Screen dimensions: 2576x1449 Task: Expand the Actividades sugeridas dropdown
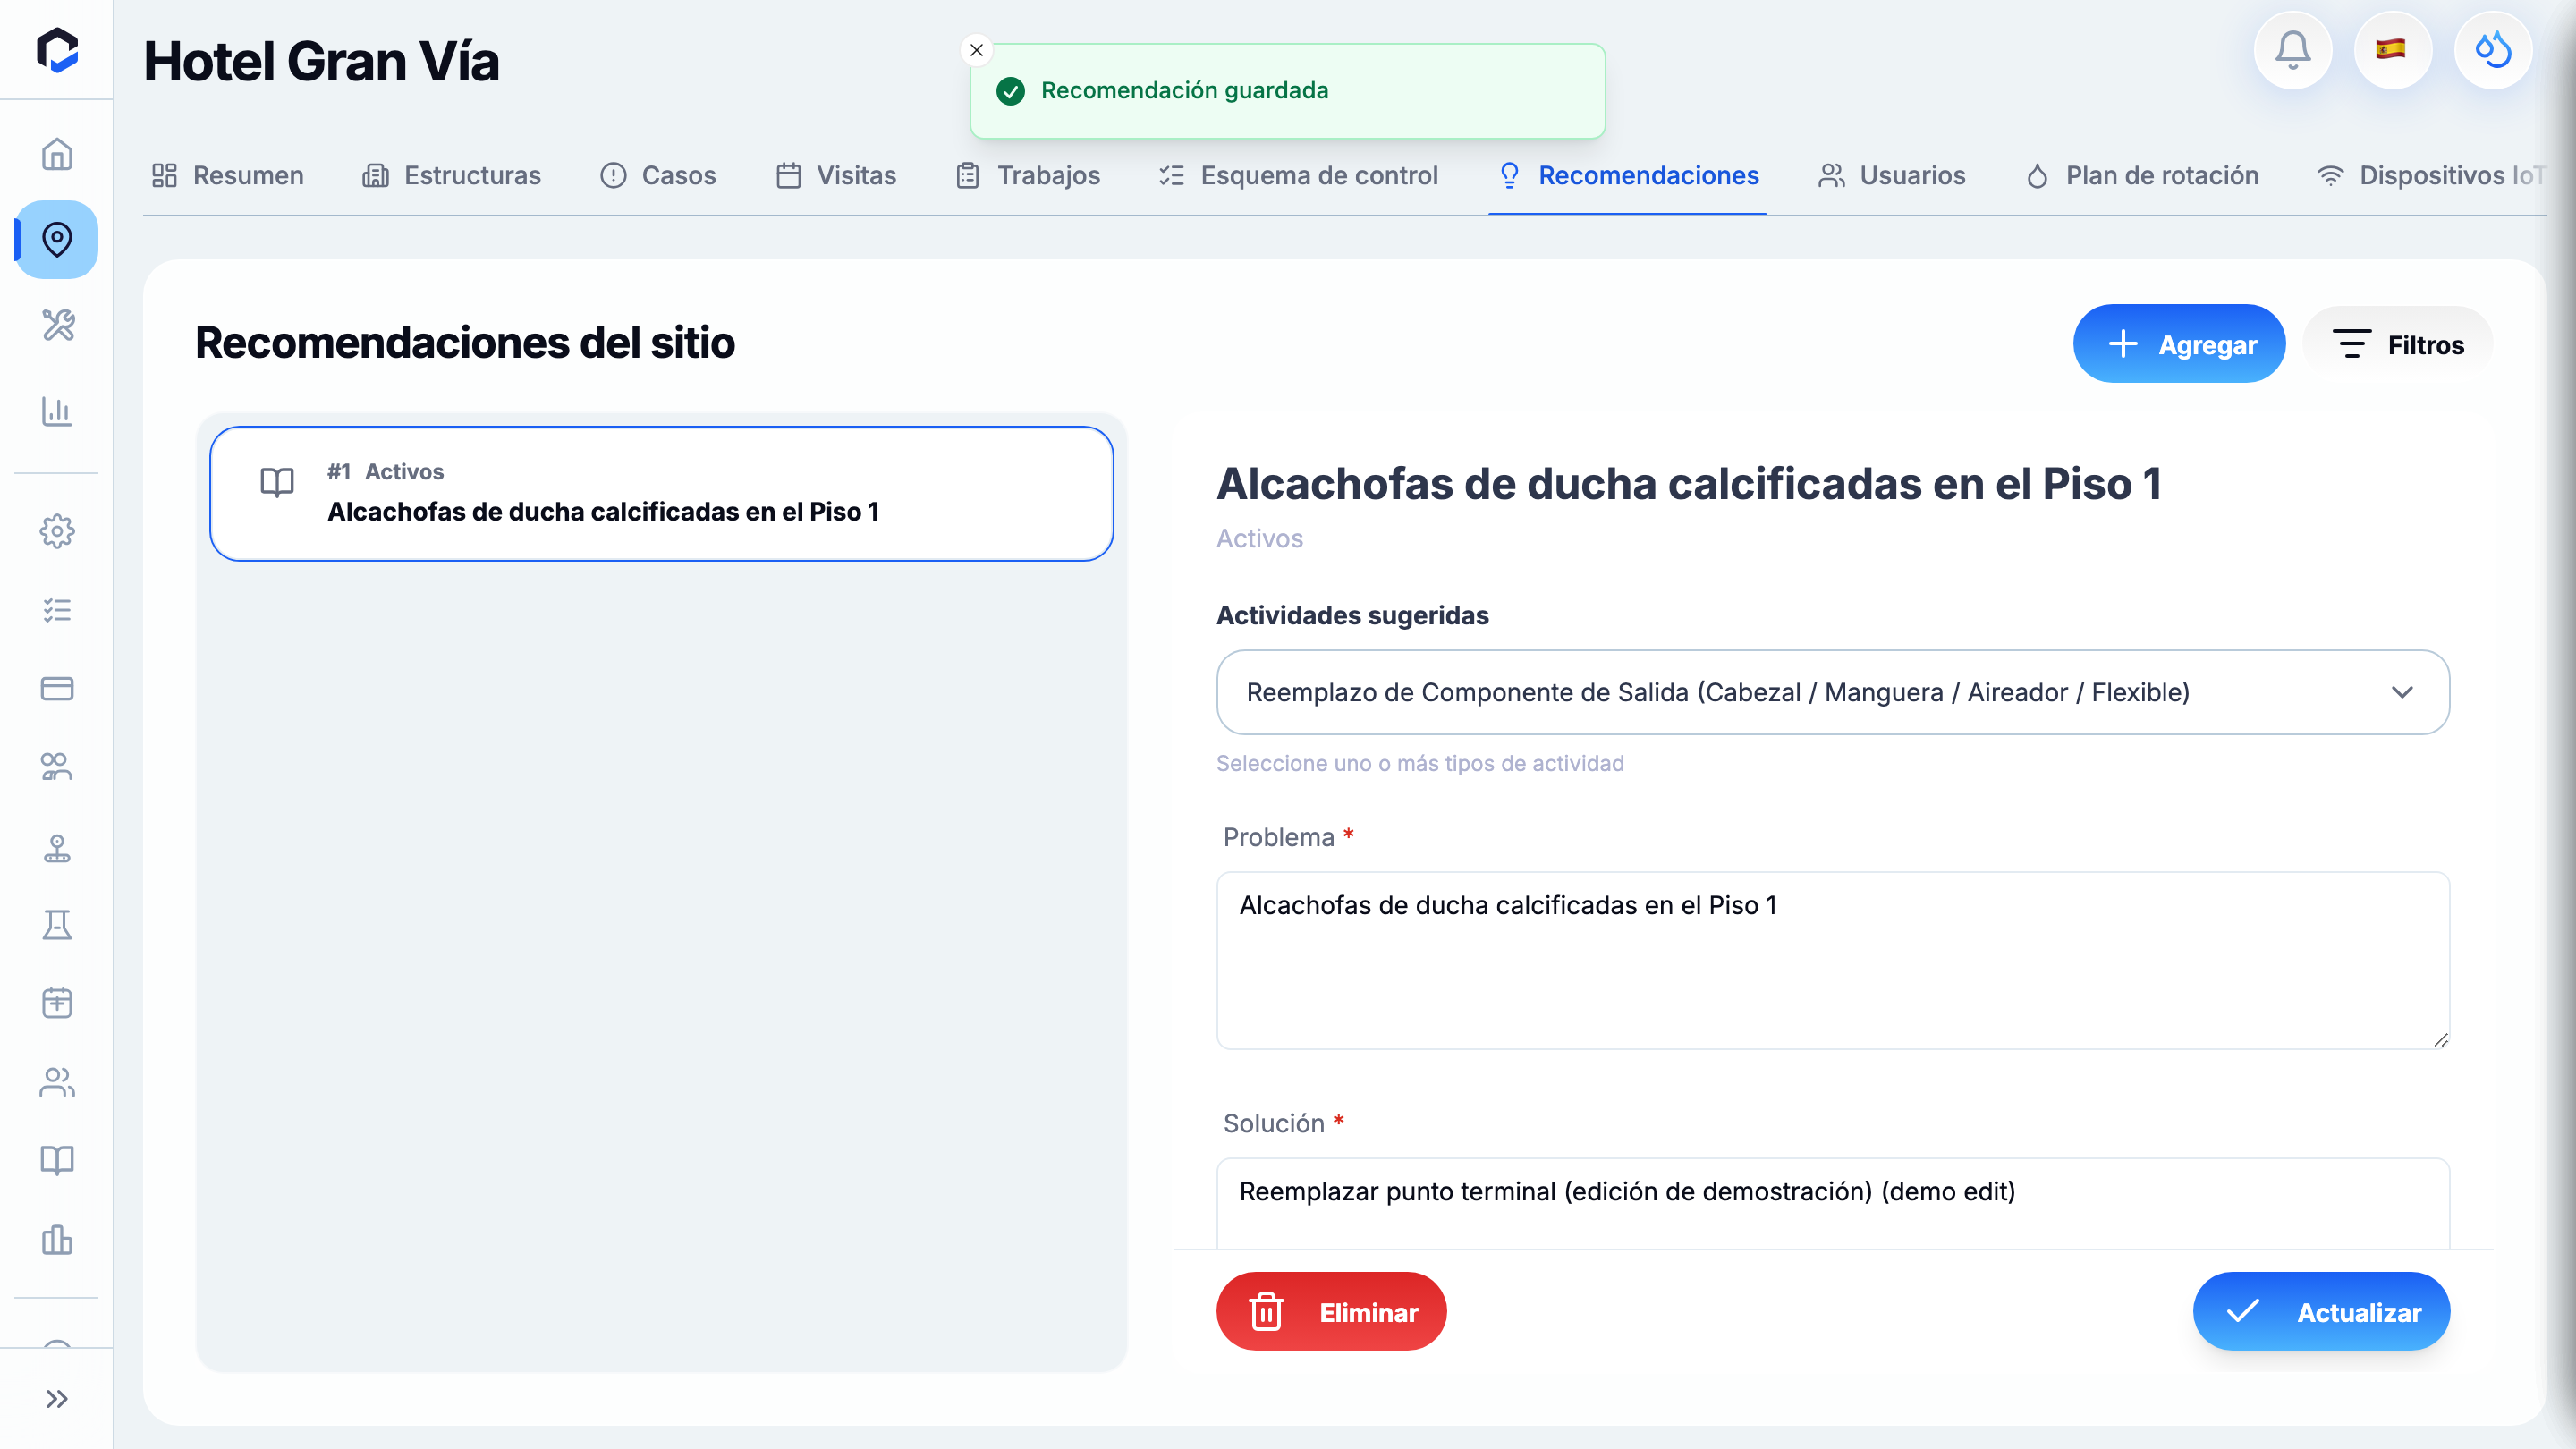1833,692
